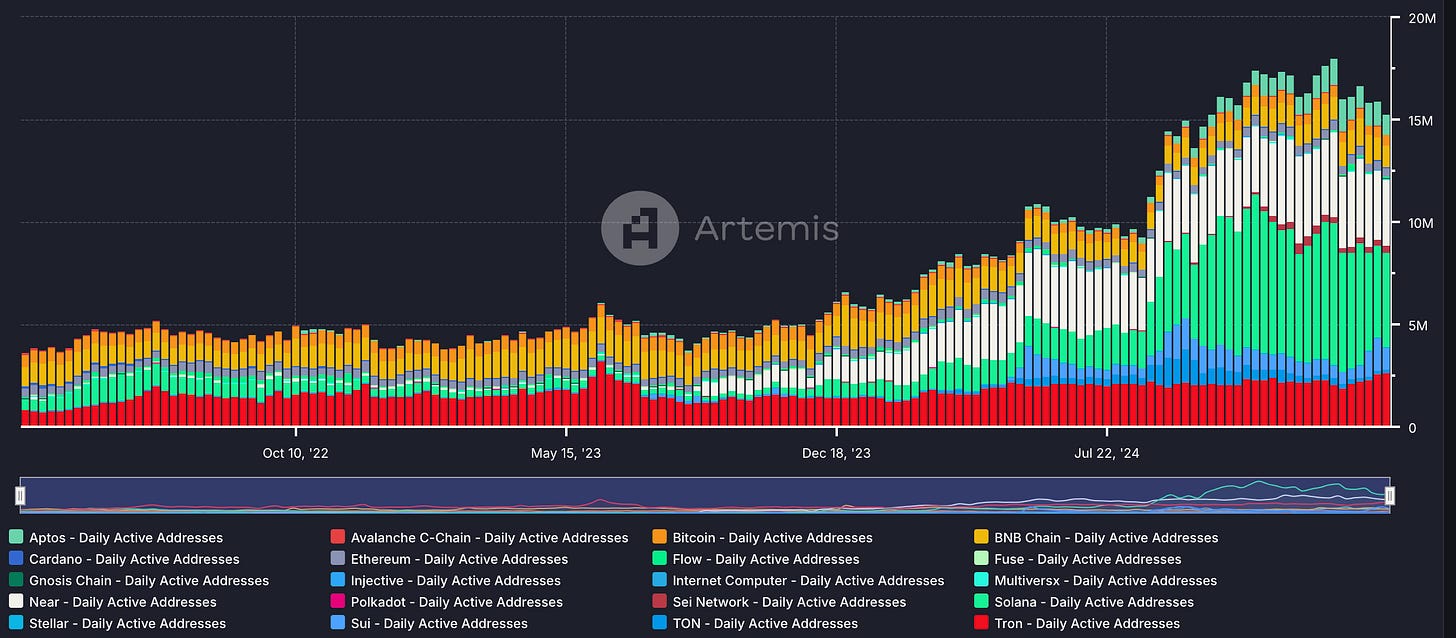Show or hide Injective series
This screenshot has width=1456, height=638.
445,580
